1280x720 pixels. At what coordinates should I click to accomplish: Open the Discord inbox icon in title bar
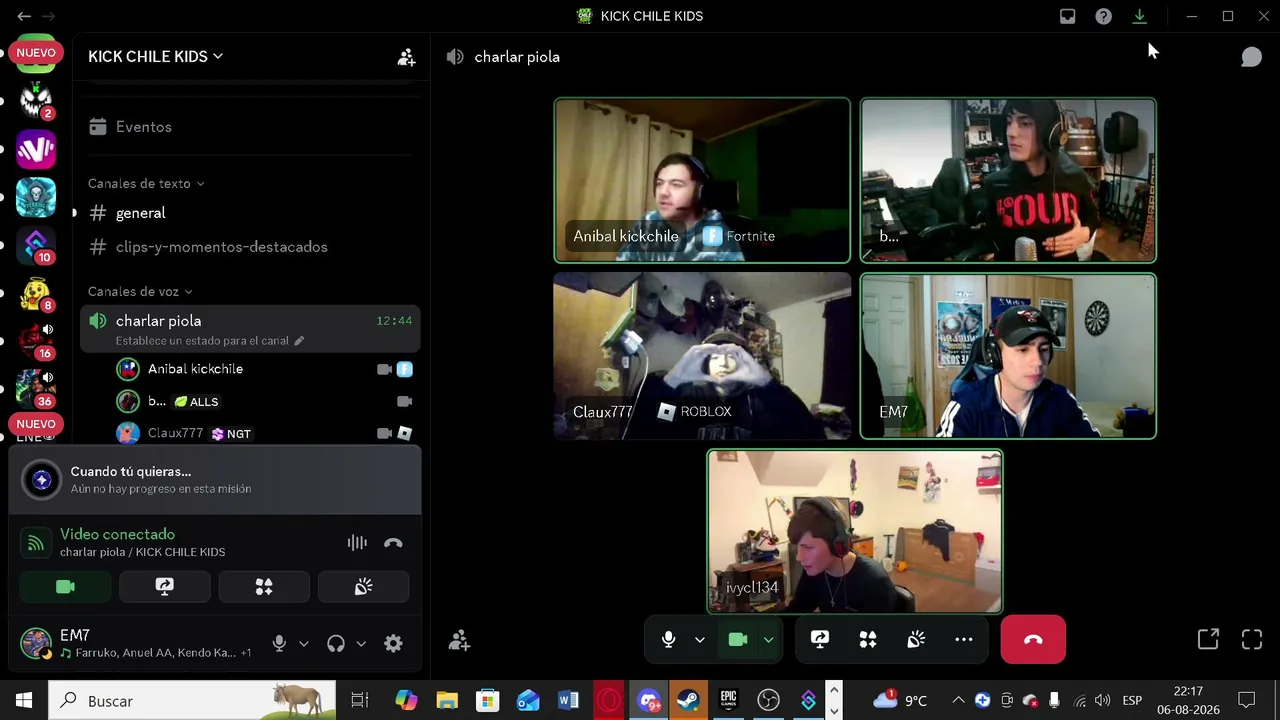coord(1068,16)
